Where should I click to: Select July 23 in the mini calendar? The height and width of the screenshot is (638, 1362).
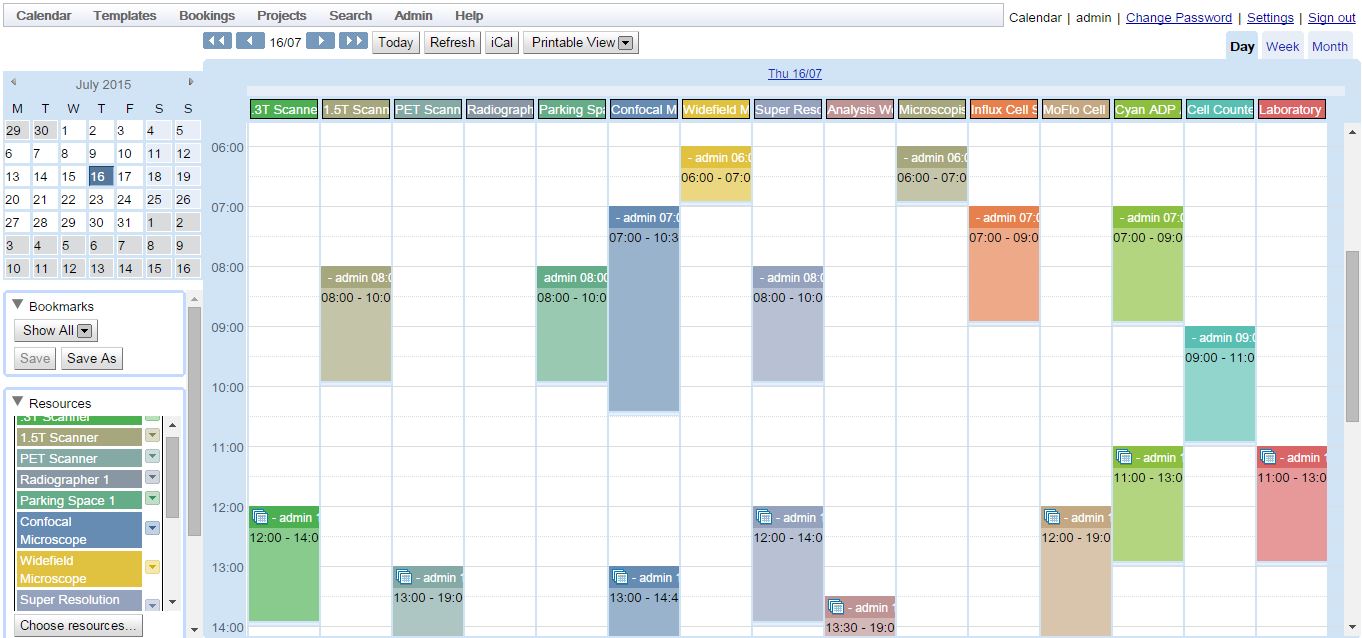point(99,199)
